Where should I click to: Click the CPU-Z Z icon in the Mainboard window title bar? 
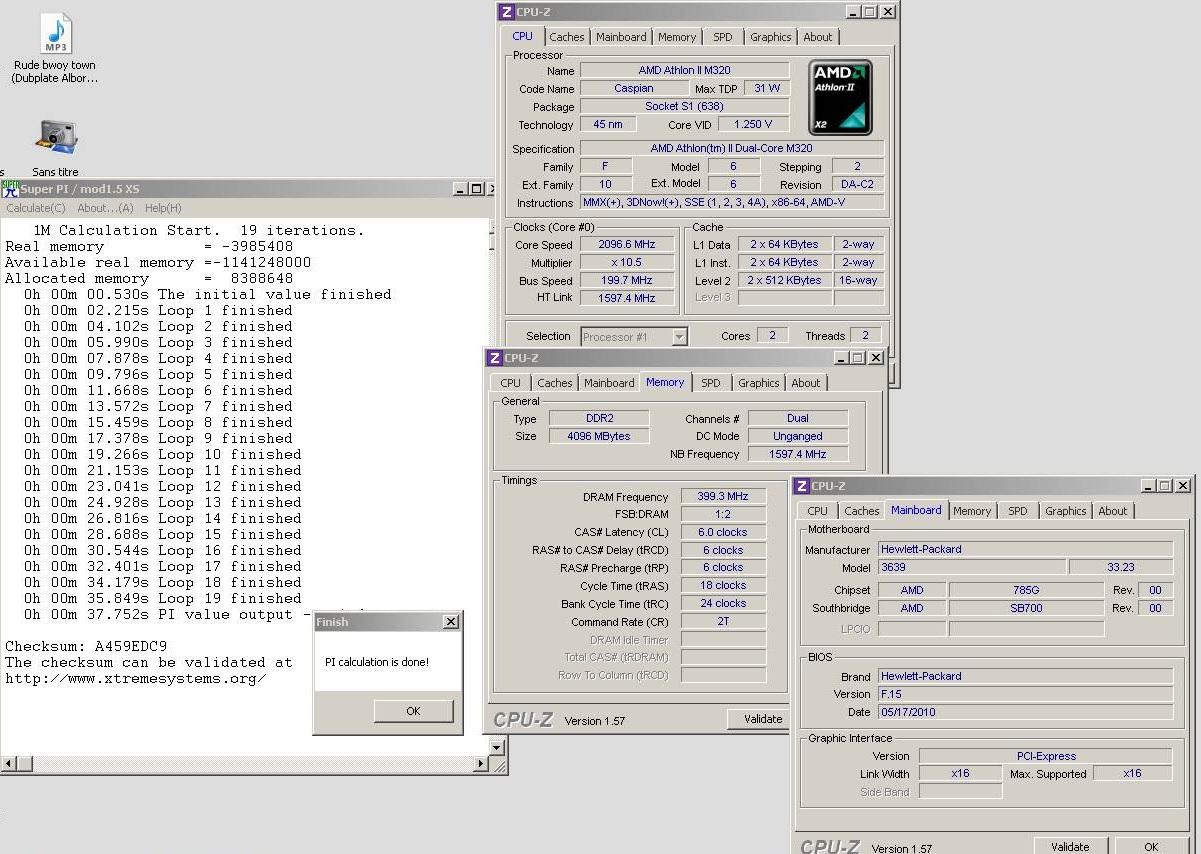click(802, 486)
